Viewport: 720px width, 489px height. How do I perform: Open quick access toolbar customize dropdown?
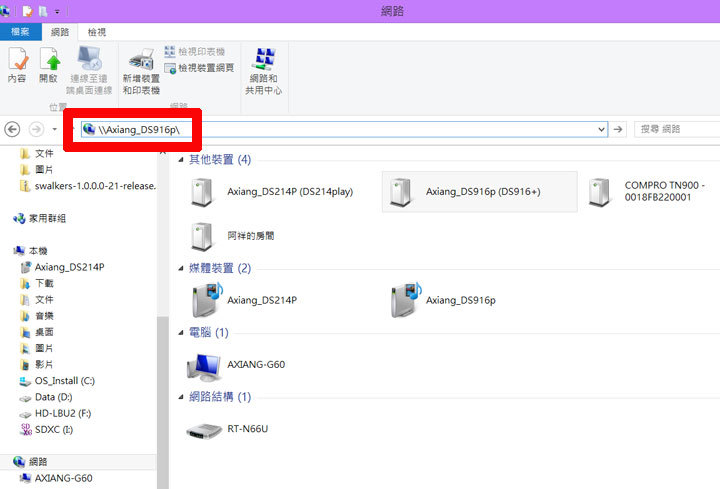click(57, 11)
